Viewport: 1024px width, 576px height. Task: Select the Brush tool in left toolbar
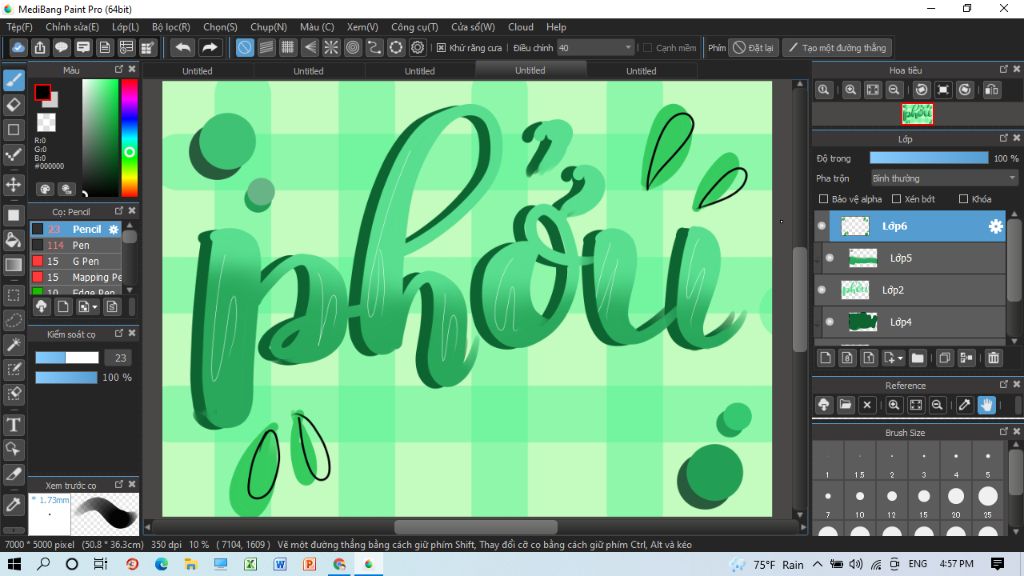click(14, 80)
